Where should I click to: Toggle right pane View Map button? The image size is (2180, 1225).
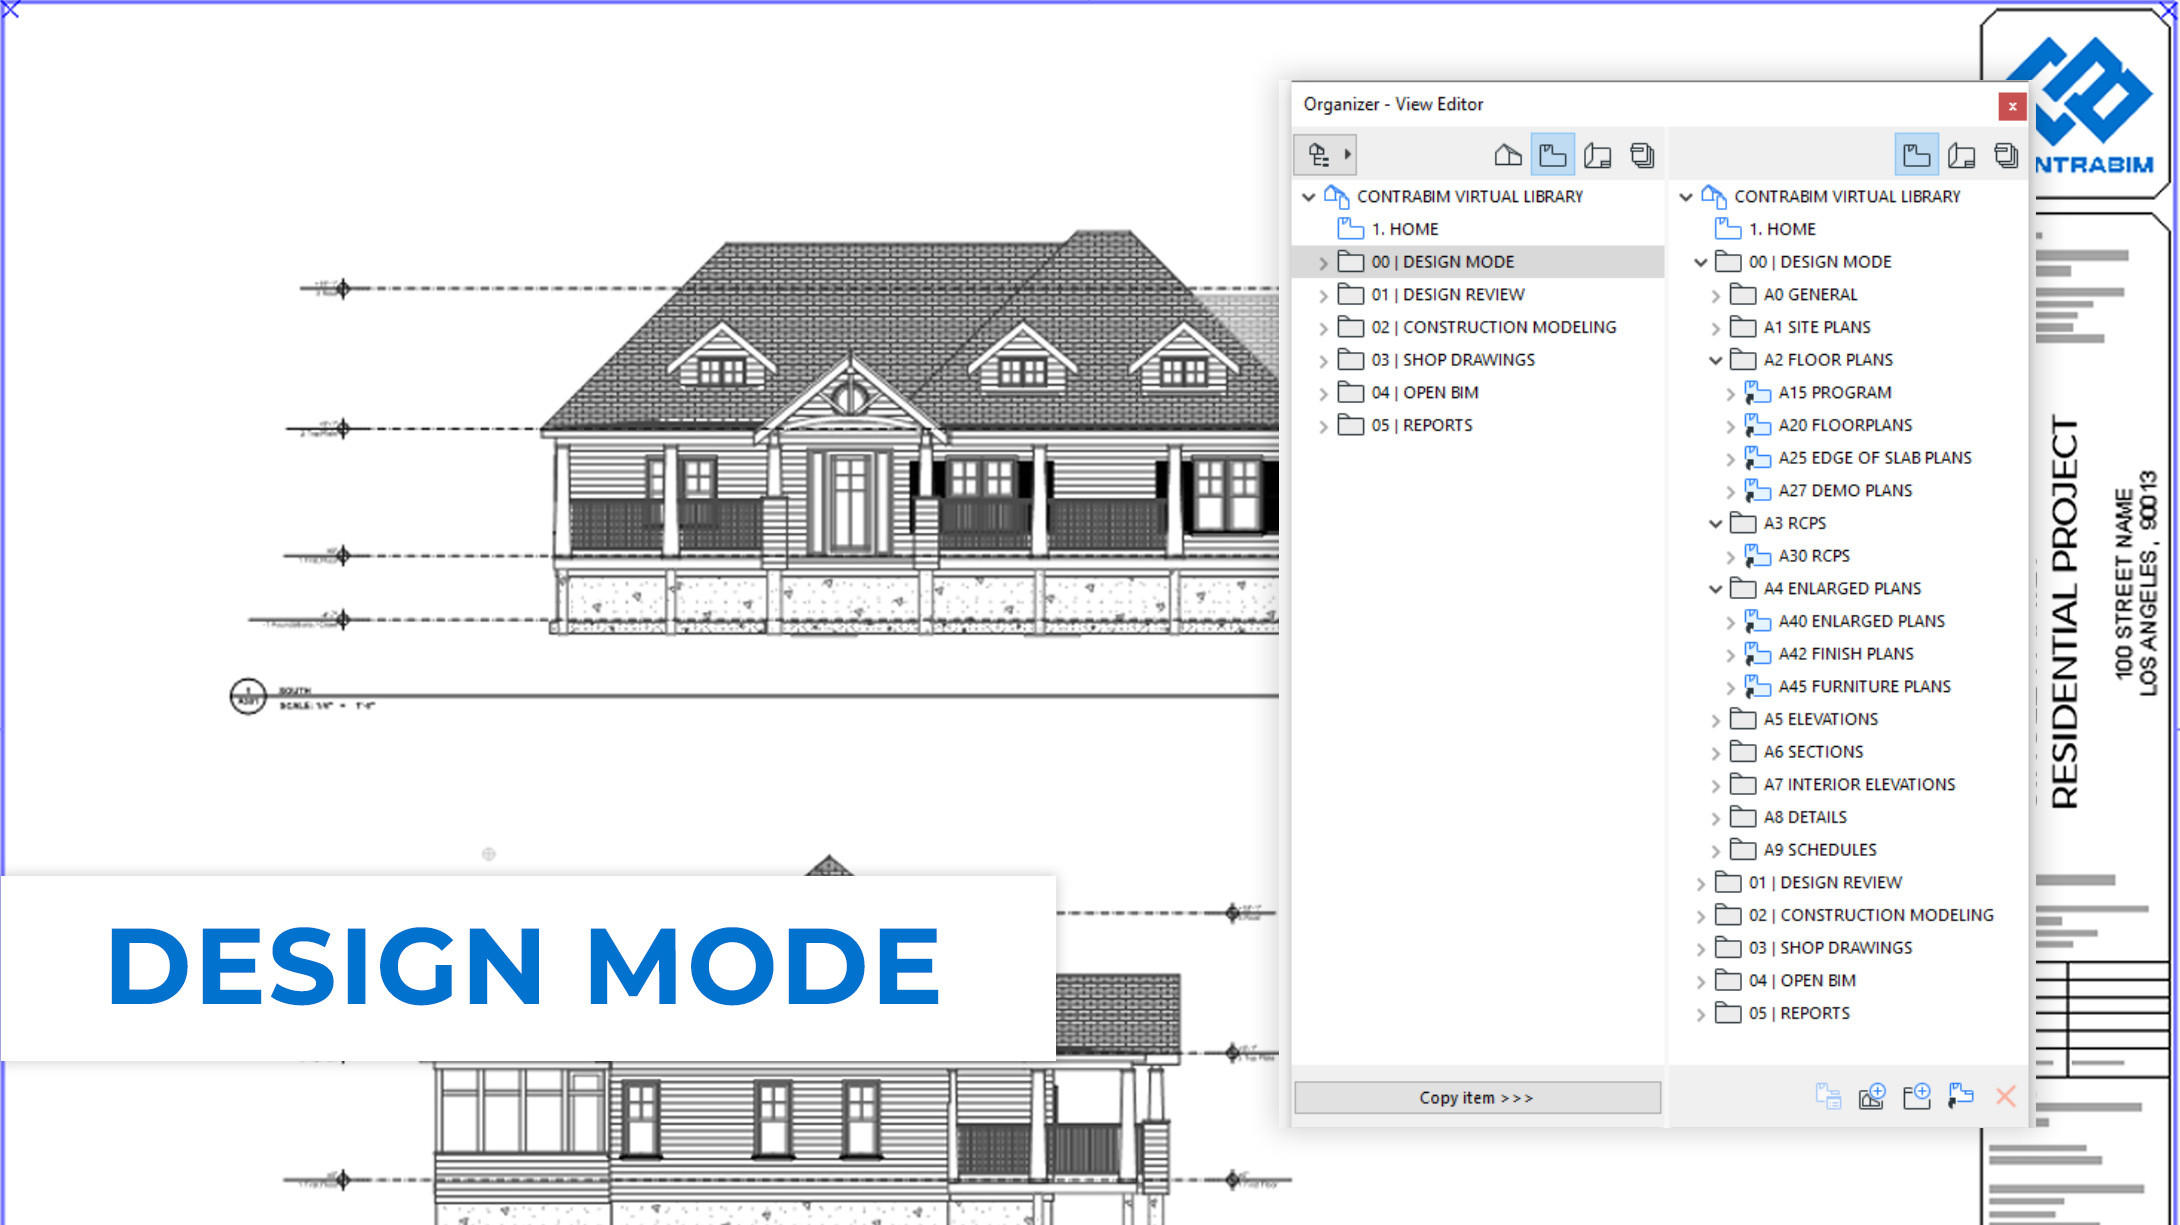[1916, 155]
